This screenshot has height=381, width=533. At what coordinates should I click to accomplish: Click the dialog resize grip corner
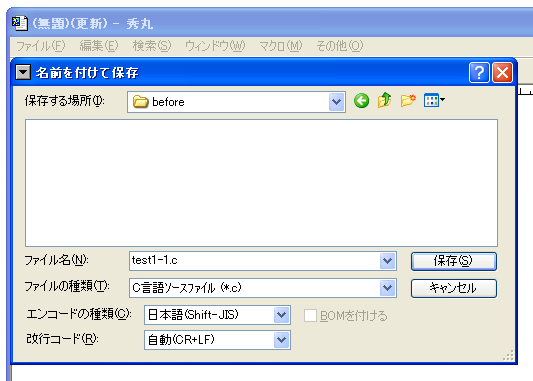point(509,356)
